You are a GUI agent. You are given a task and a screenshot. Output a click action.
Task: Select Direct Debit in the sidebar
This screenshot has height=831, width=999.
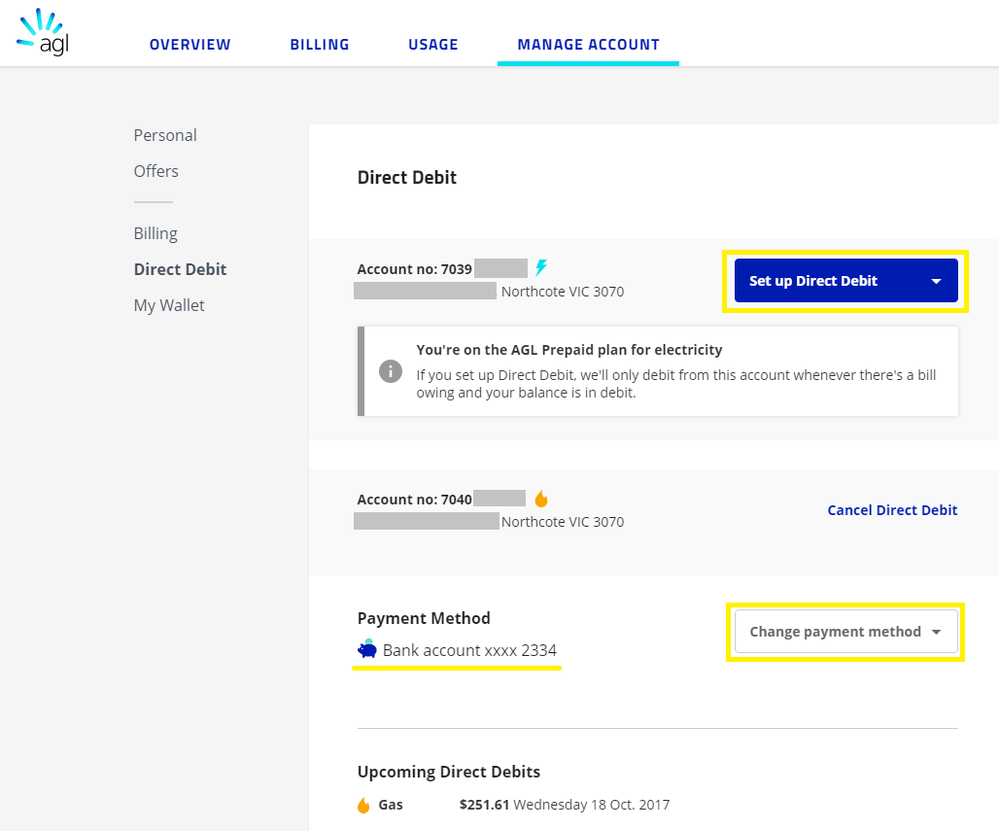coord(180,269)
